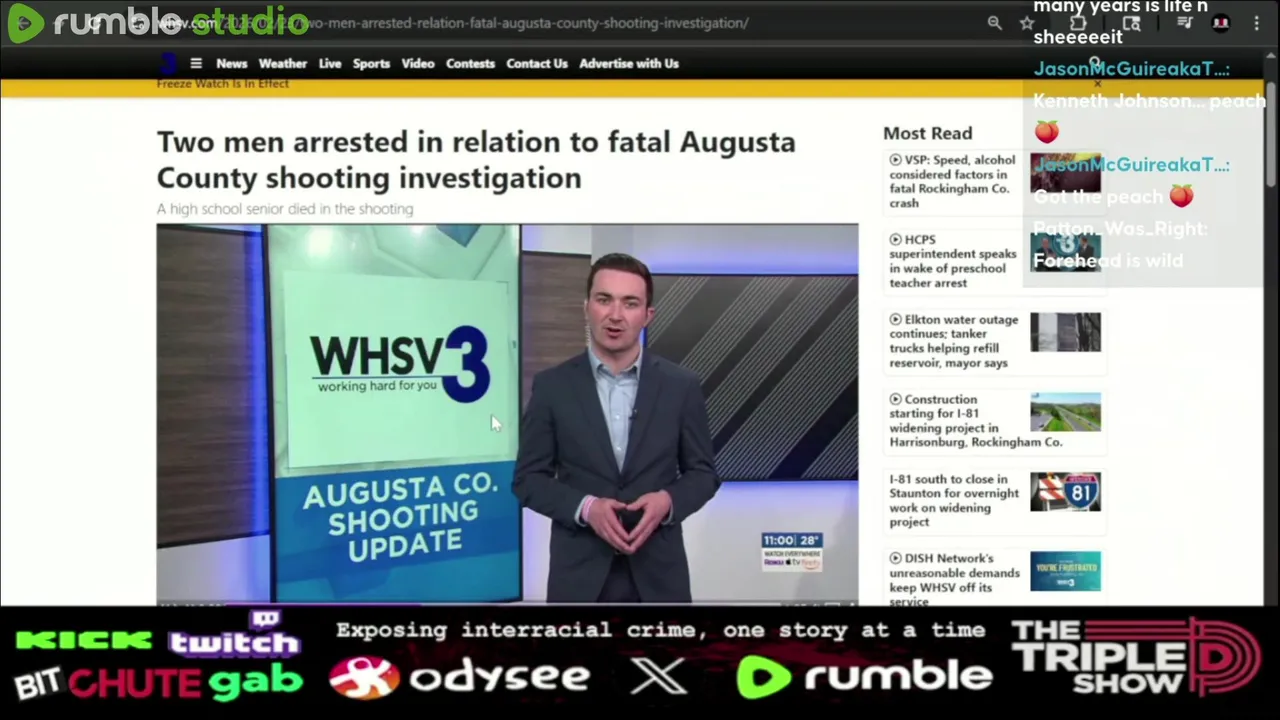Open the Video menu item
The height and width of the screenshot is (720, 1280).
(x=418, y=63)
